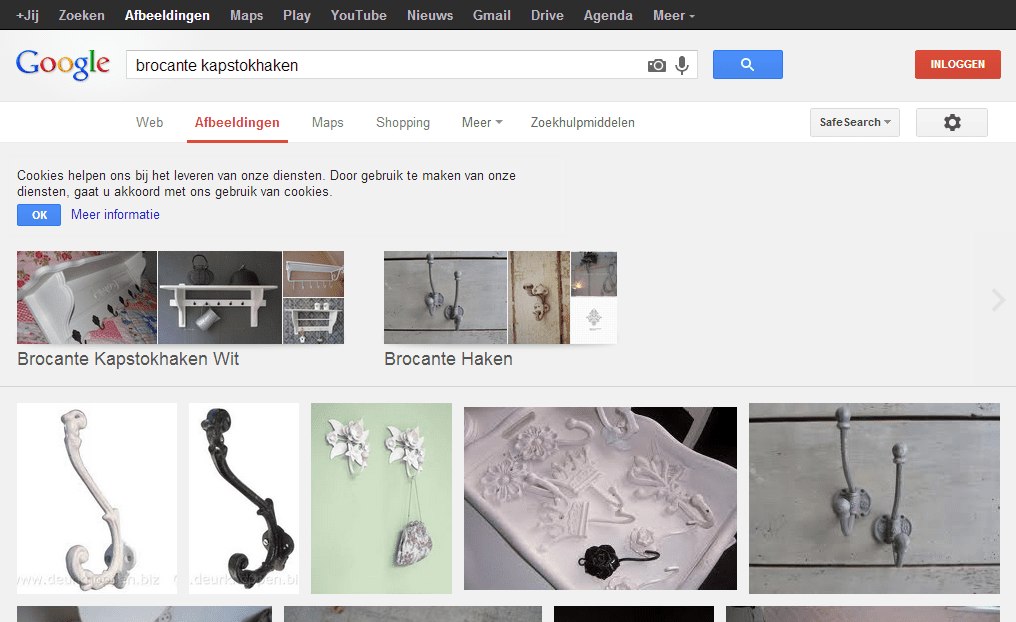Expand the Meer dropdown in top black bar

[x=673, y=16]
